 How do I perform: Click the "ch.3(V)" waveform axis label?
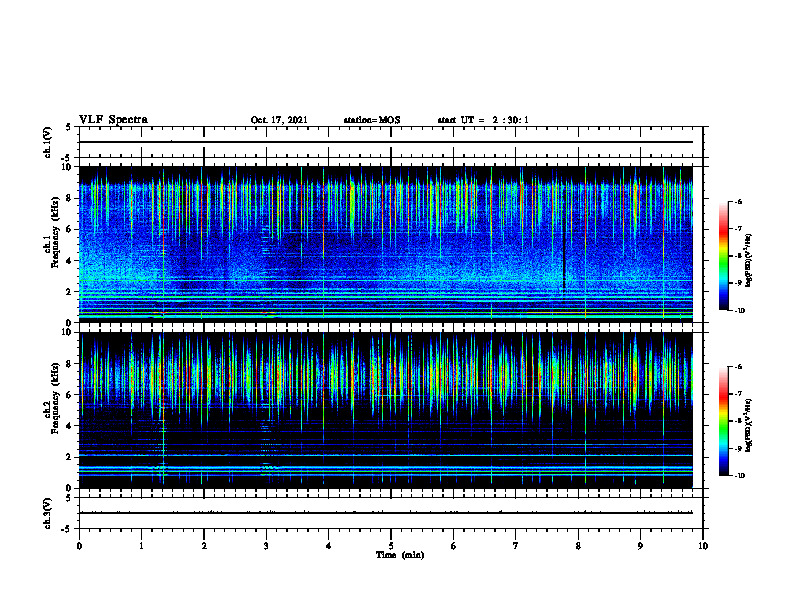[x=48, y=513]
